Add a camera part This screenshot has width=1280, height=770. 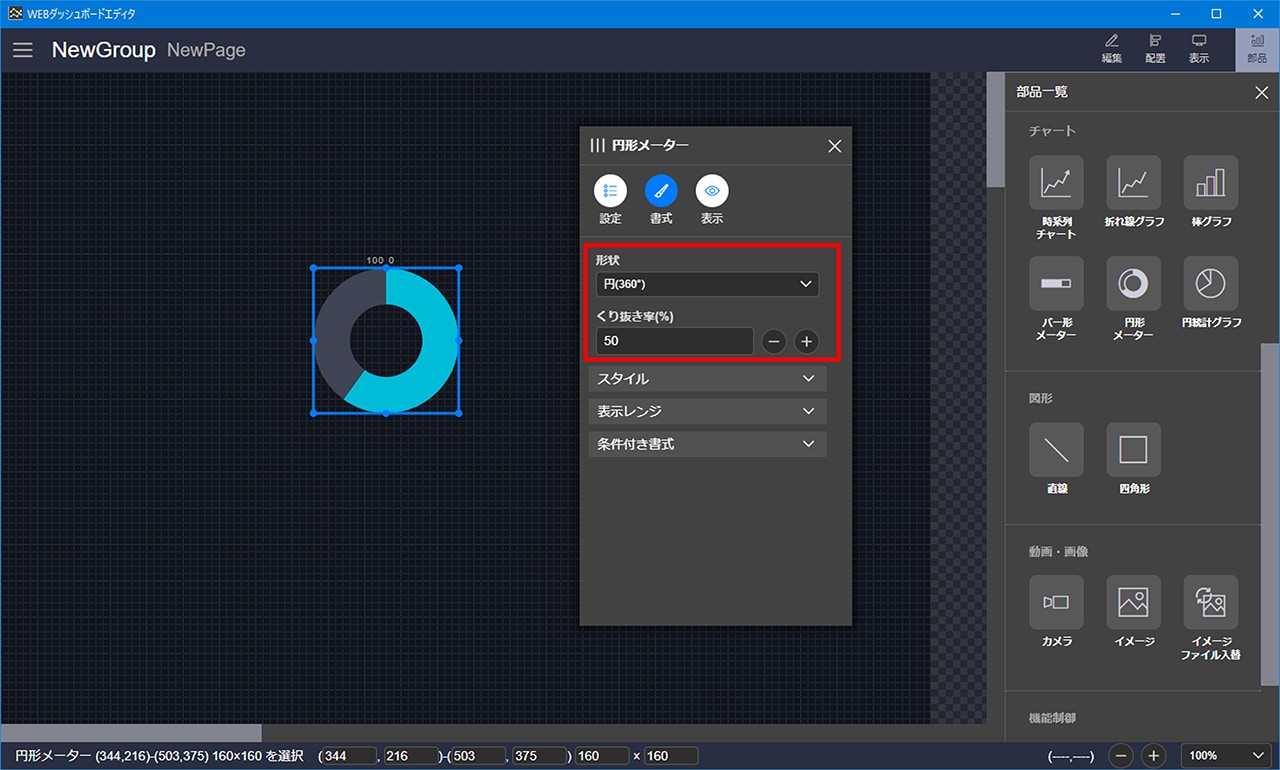pyautogui.click(x=1056, y=602)
